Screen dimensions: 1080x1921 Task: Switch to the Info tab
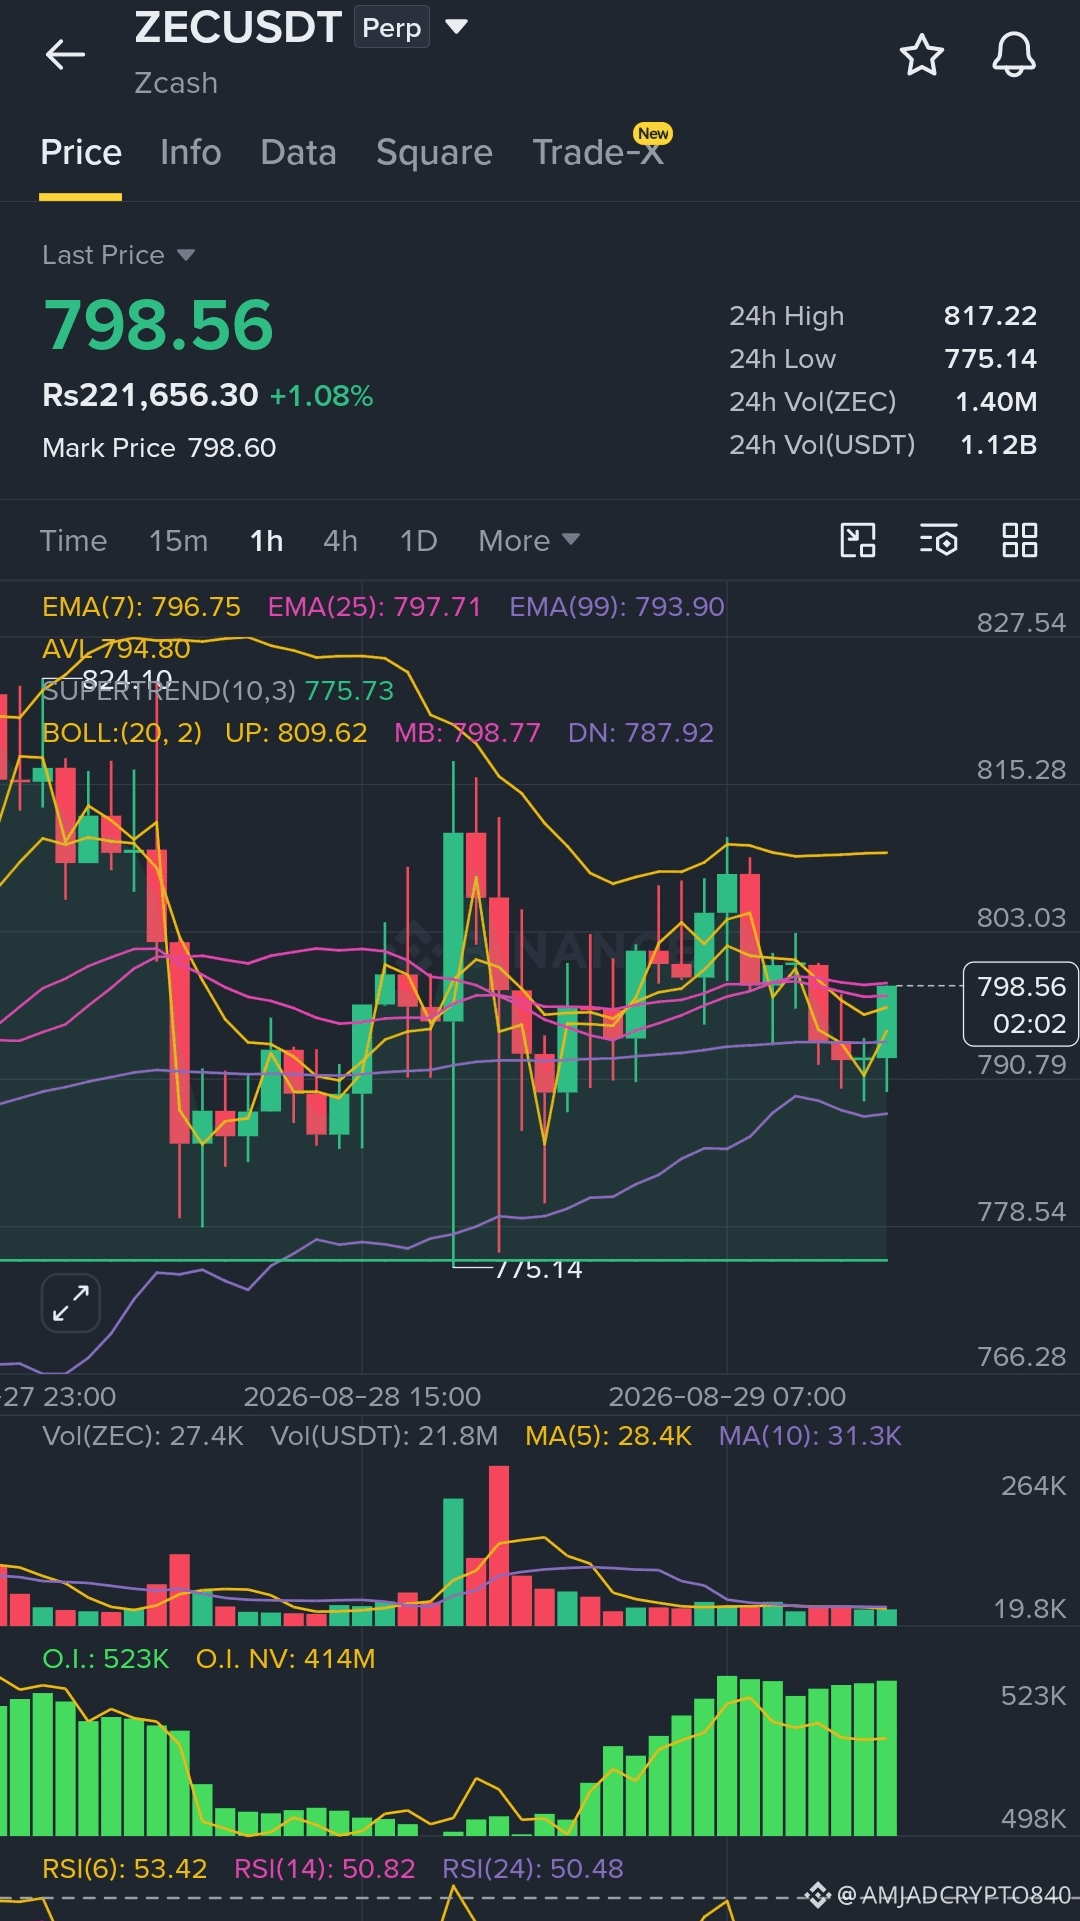click(x=191, y=152)
